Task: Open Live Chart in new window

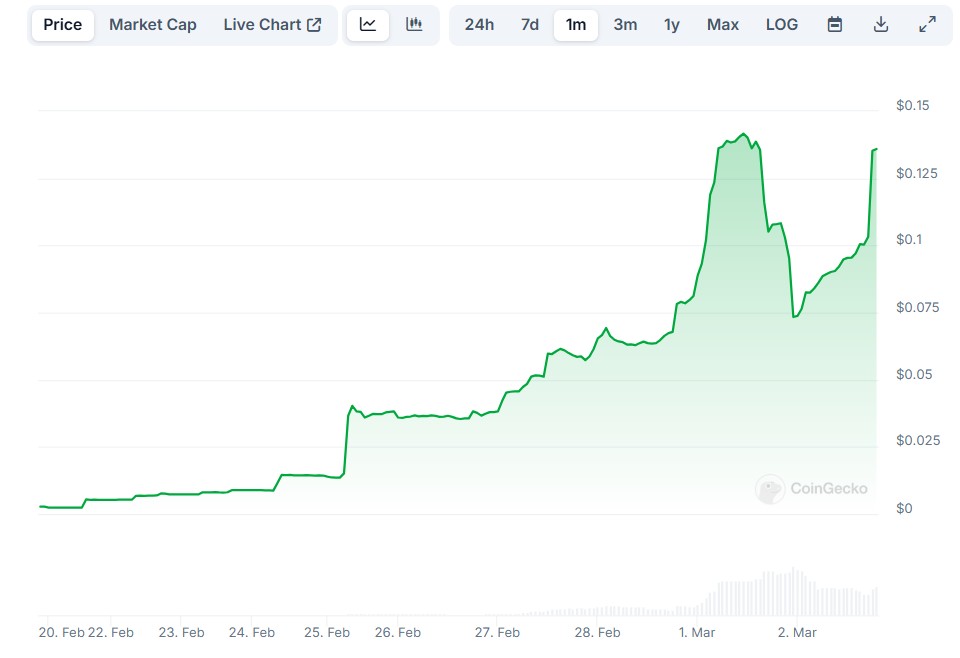Action: click(x=272, y=25)
